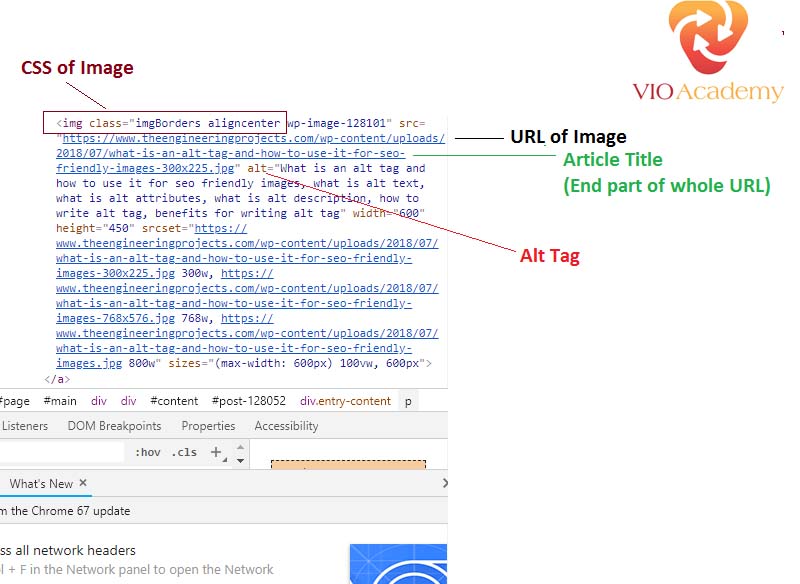This screenshot has height=584, width=800.
Task: Switch to the DOM Breakpoints tab
Action: (x=114, y=426)
